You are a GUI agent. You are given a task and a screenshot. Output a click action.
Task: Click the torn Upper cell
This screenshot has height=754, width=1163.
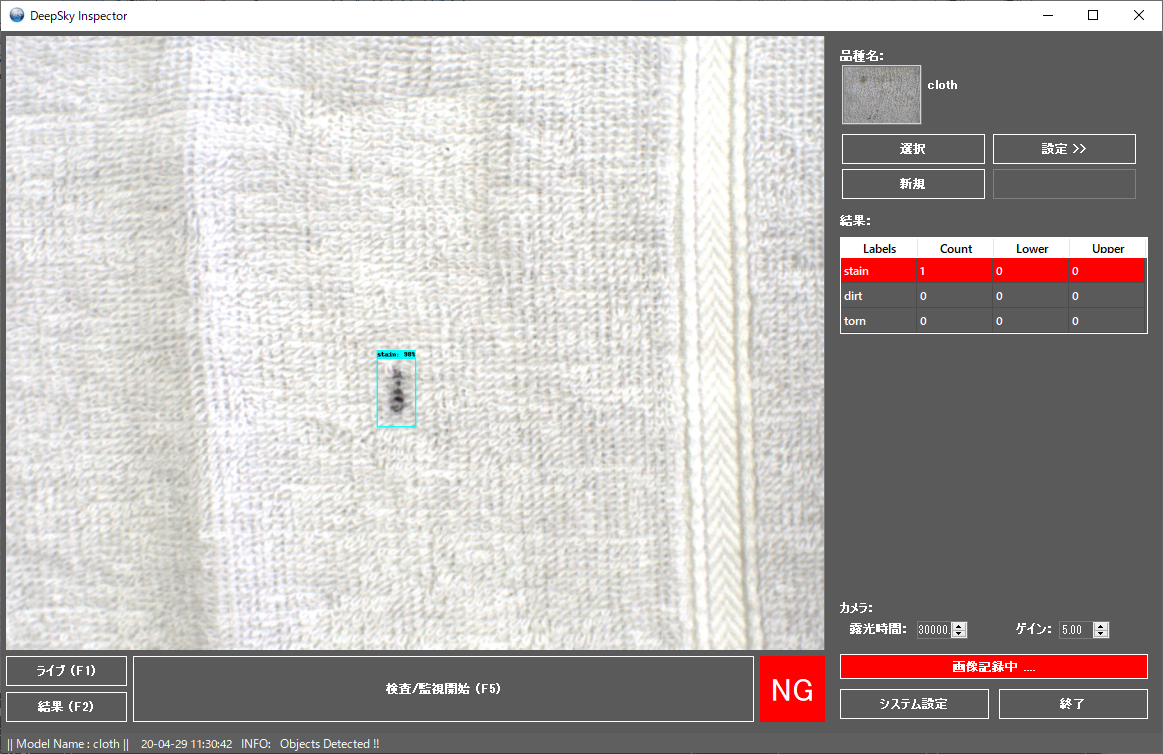coord(1108,321)
